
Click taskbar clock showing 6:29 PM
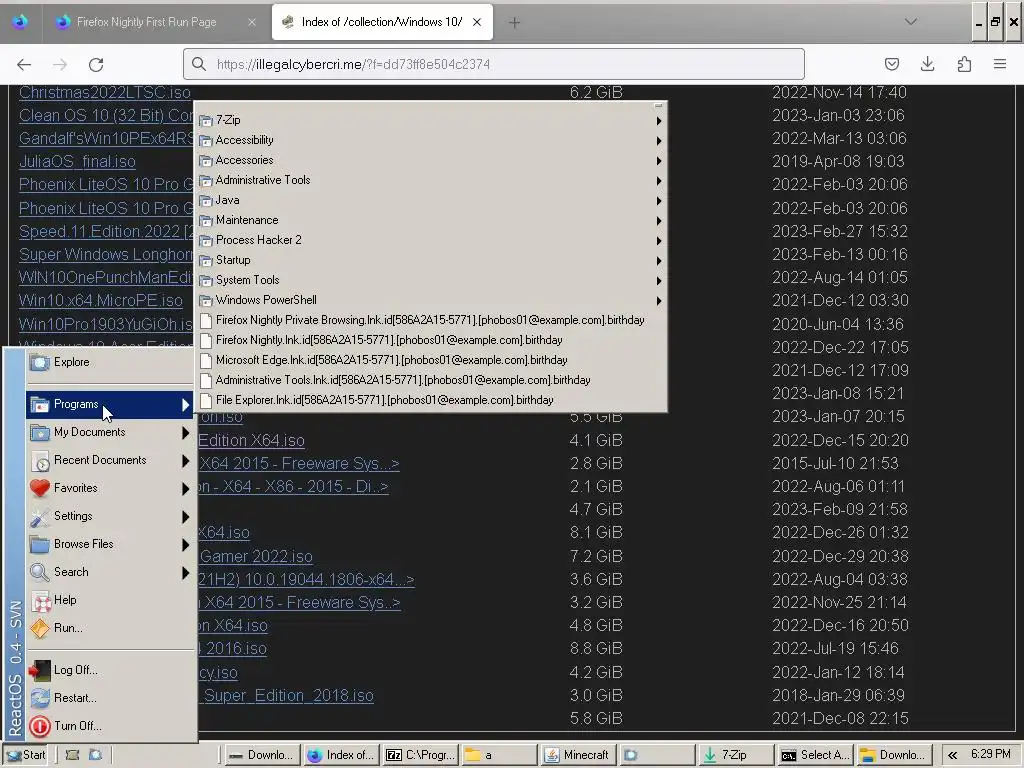click(x=990, y=754)
